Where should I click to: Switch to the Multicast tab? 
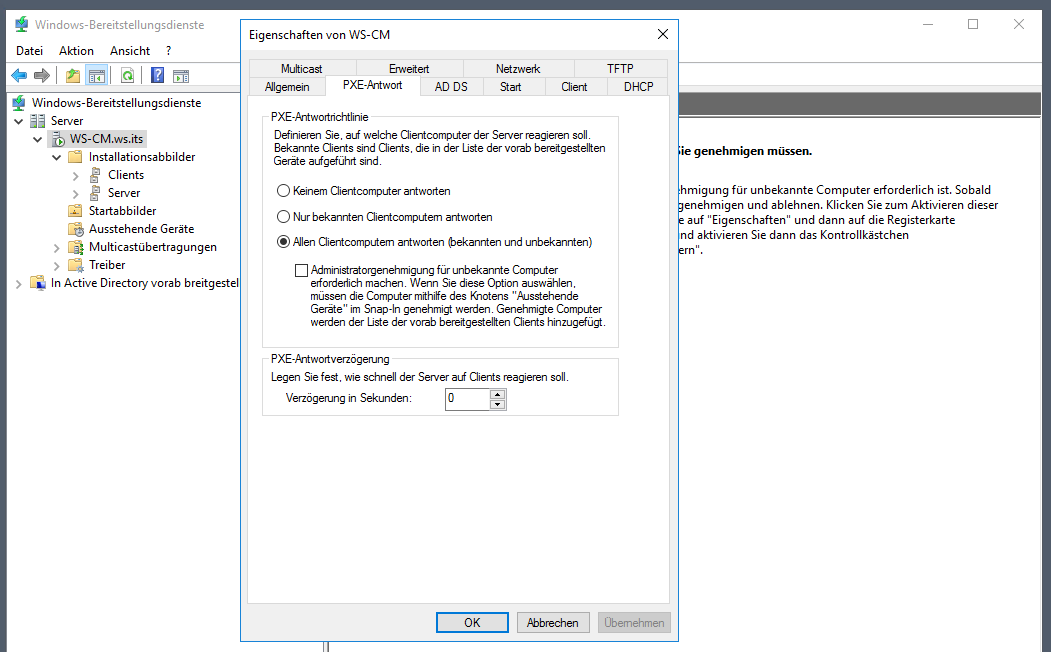click(302, 68)
